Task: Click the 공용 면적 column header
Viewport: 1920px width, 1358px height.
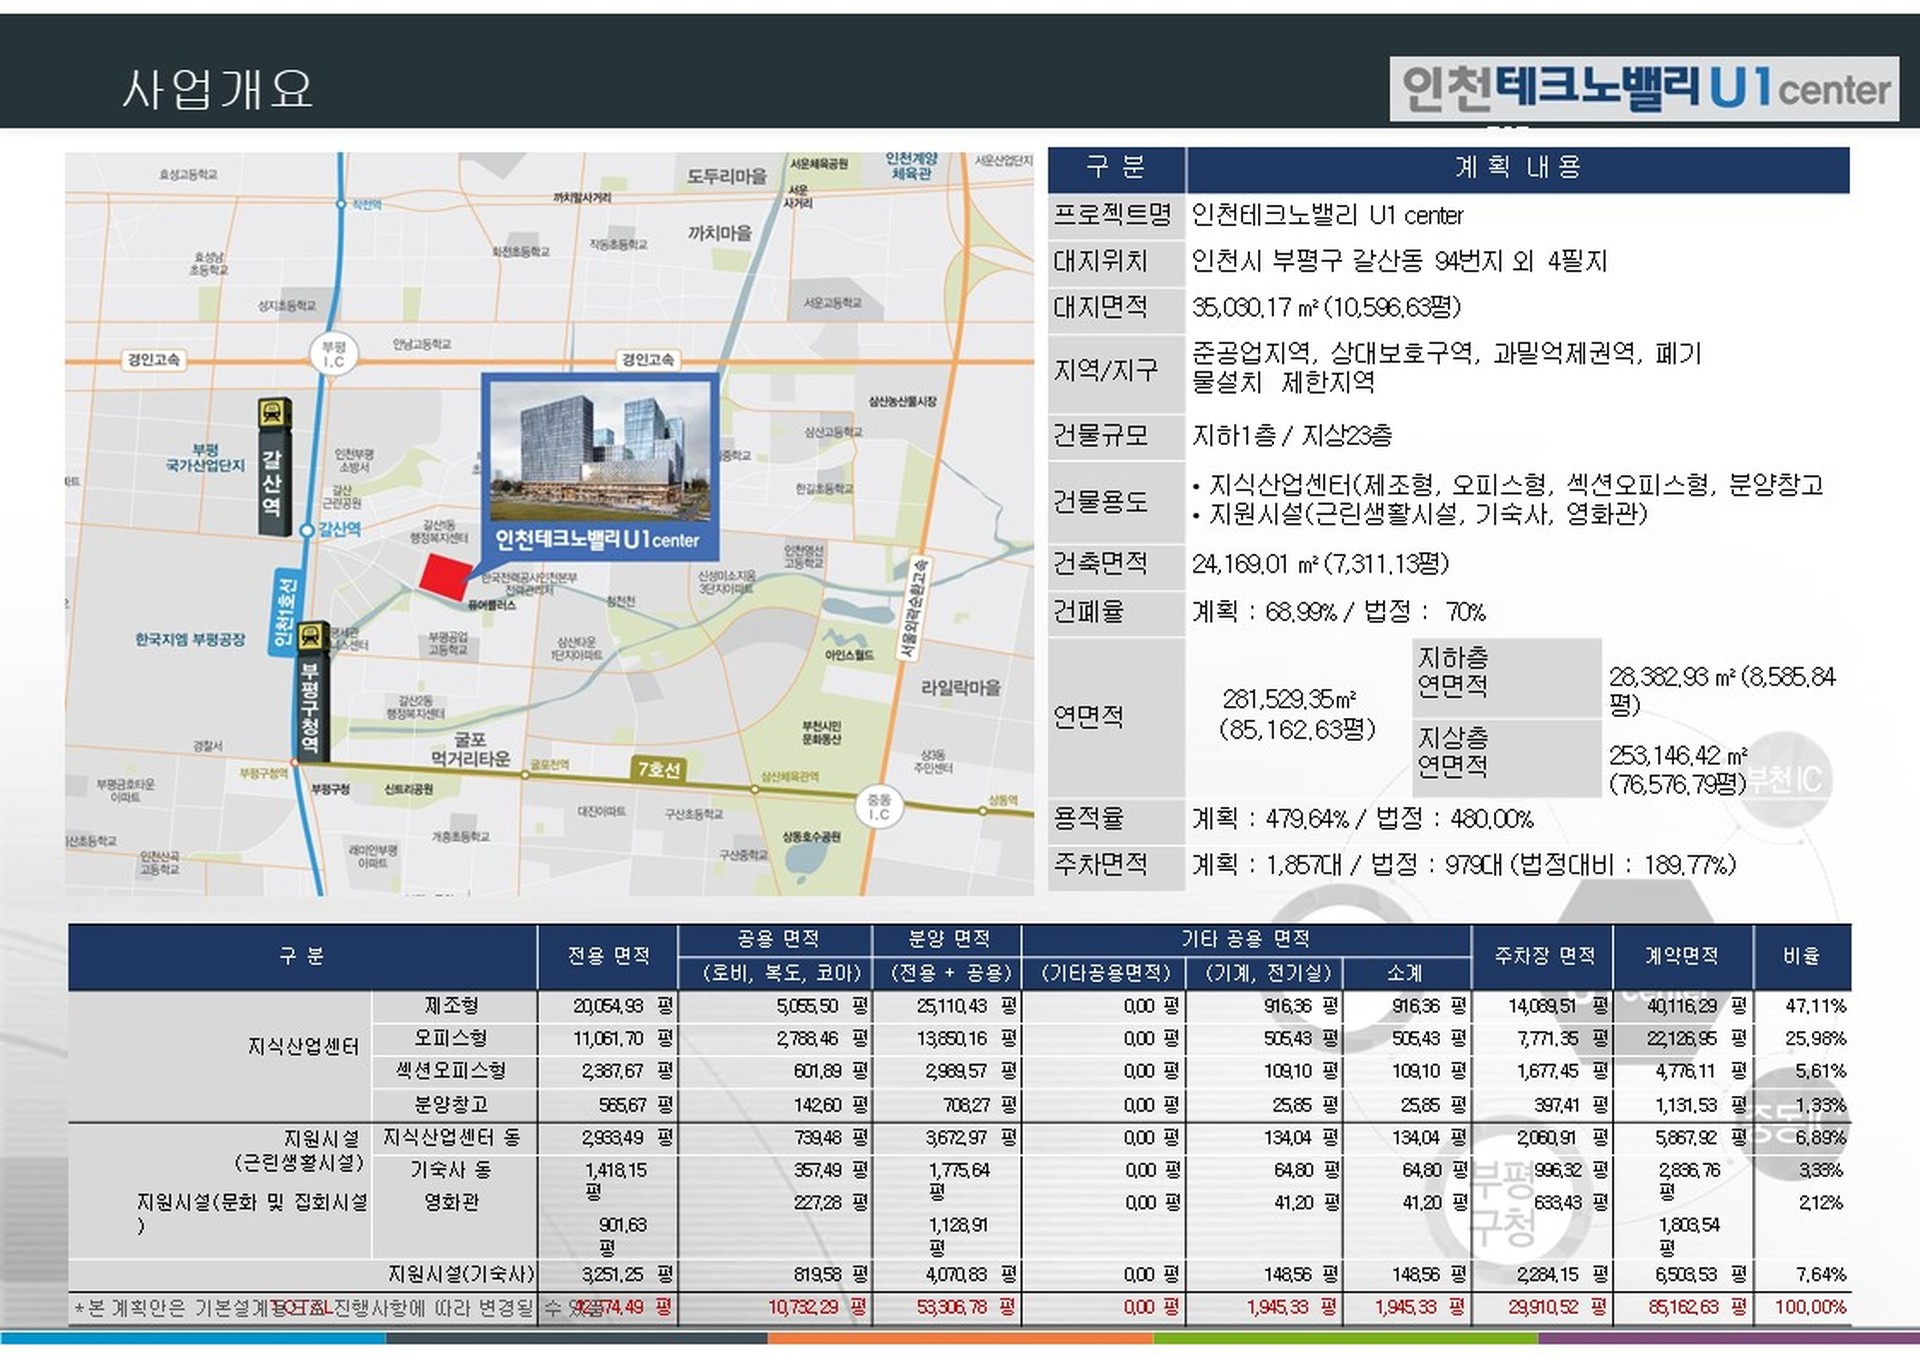Action: pos(777,939)
